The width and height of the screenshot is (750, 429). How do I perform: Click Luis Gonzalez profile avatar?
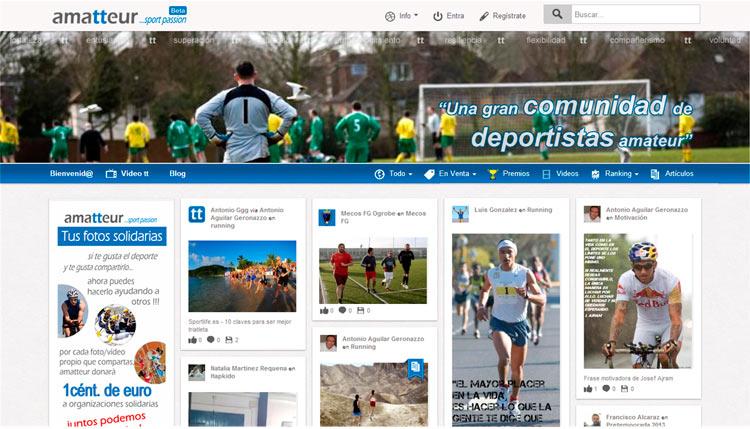460,214
